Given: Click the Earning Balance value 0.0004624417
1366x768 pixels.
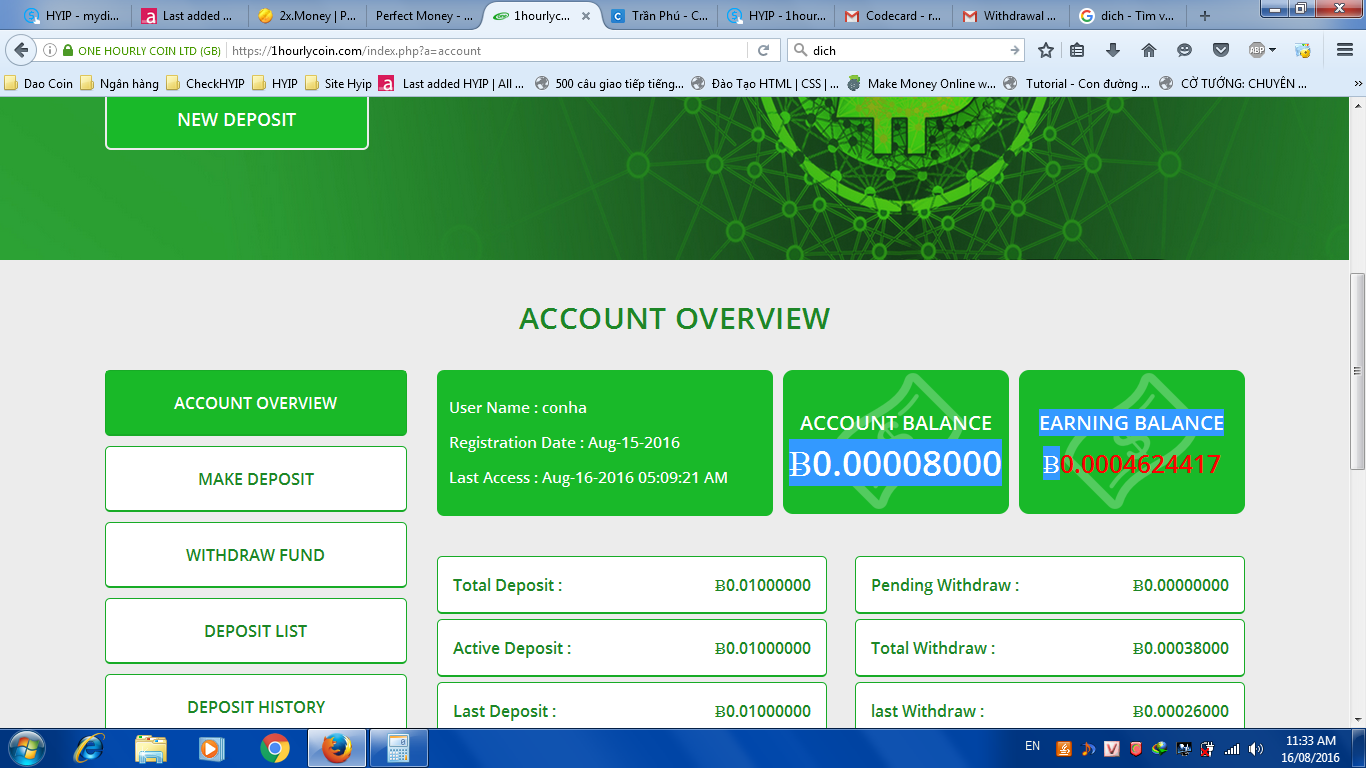Looking at the screenshot, I should (x=1132, y=464).
